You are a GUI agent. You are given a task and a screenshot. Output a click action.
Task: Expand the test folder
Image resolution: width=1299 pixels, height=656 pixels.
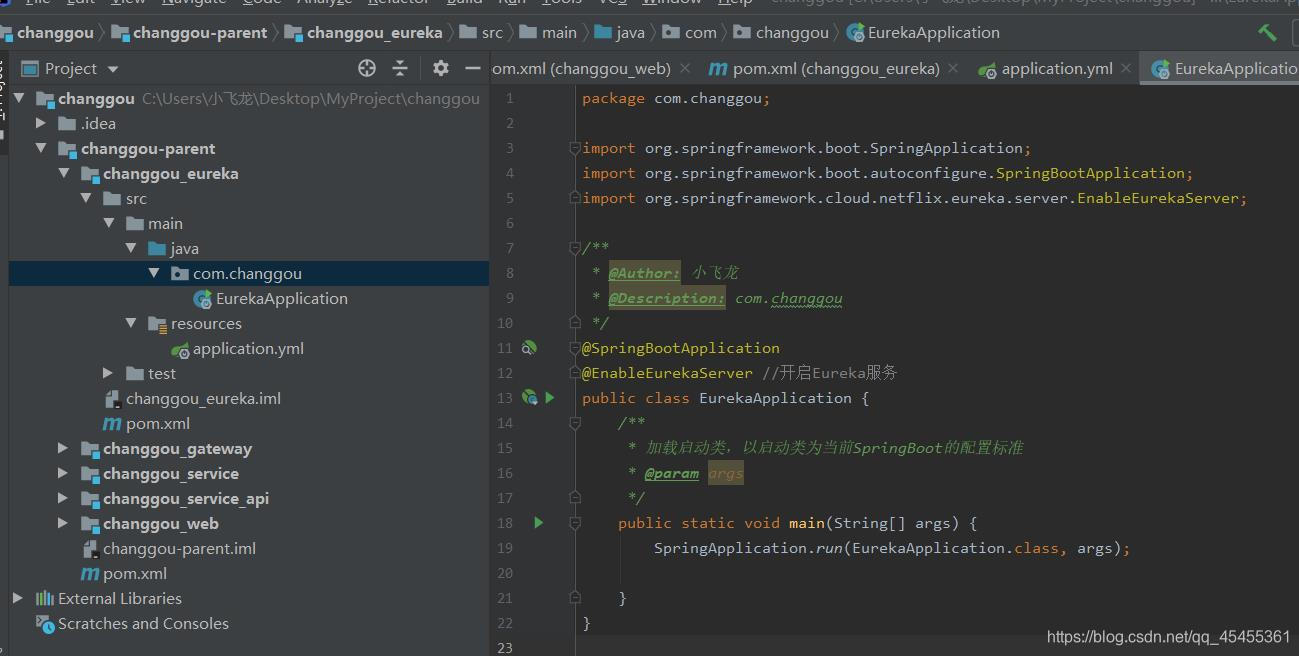[x=108, y=373]
